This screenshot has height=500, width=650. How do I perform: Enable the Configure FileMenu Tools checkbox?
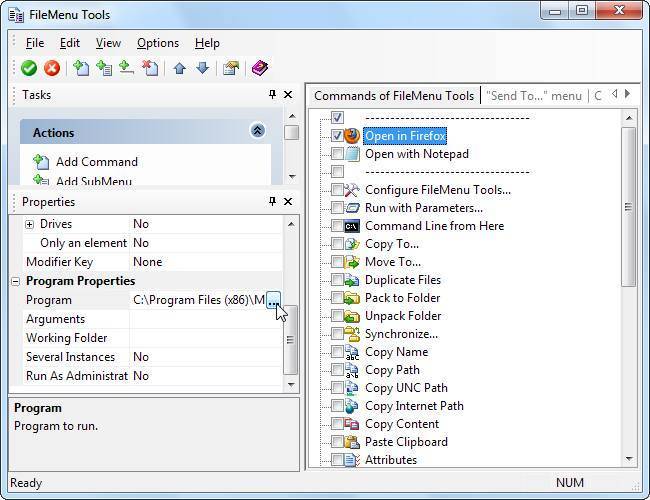click(337, 190)
